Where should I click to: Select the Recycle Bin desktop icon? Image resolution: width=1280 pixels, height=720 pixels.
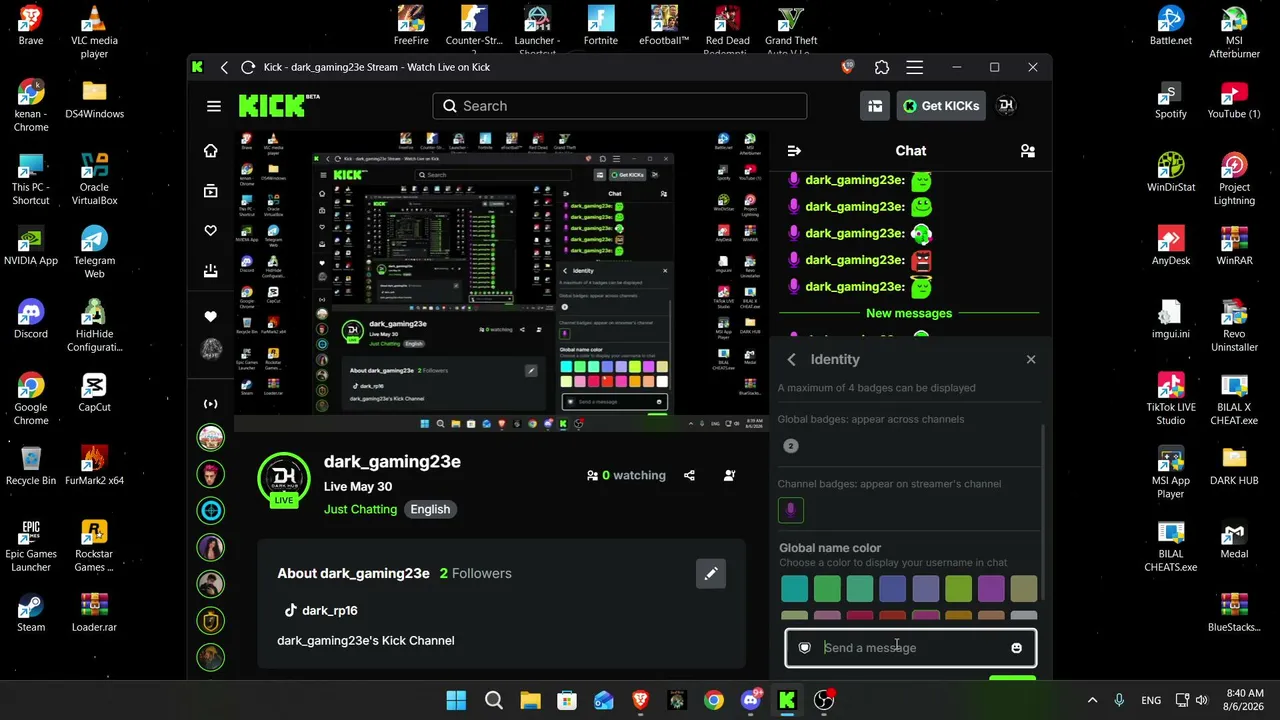point(31,466)
